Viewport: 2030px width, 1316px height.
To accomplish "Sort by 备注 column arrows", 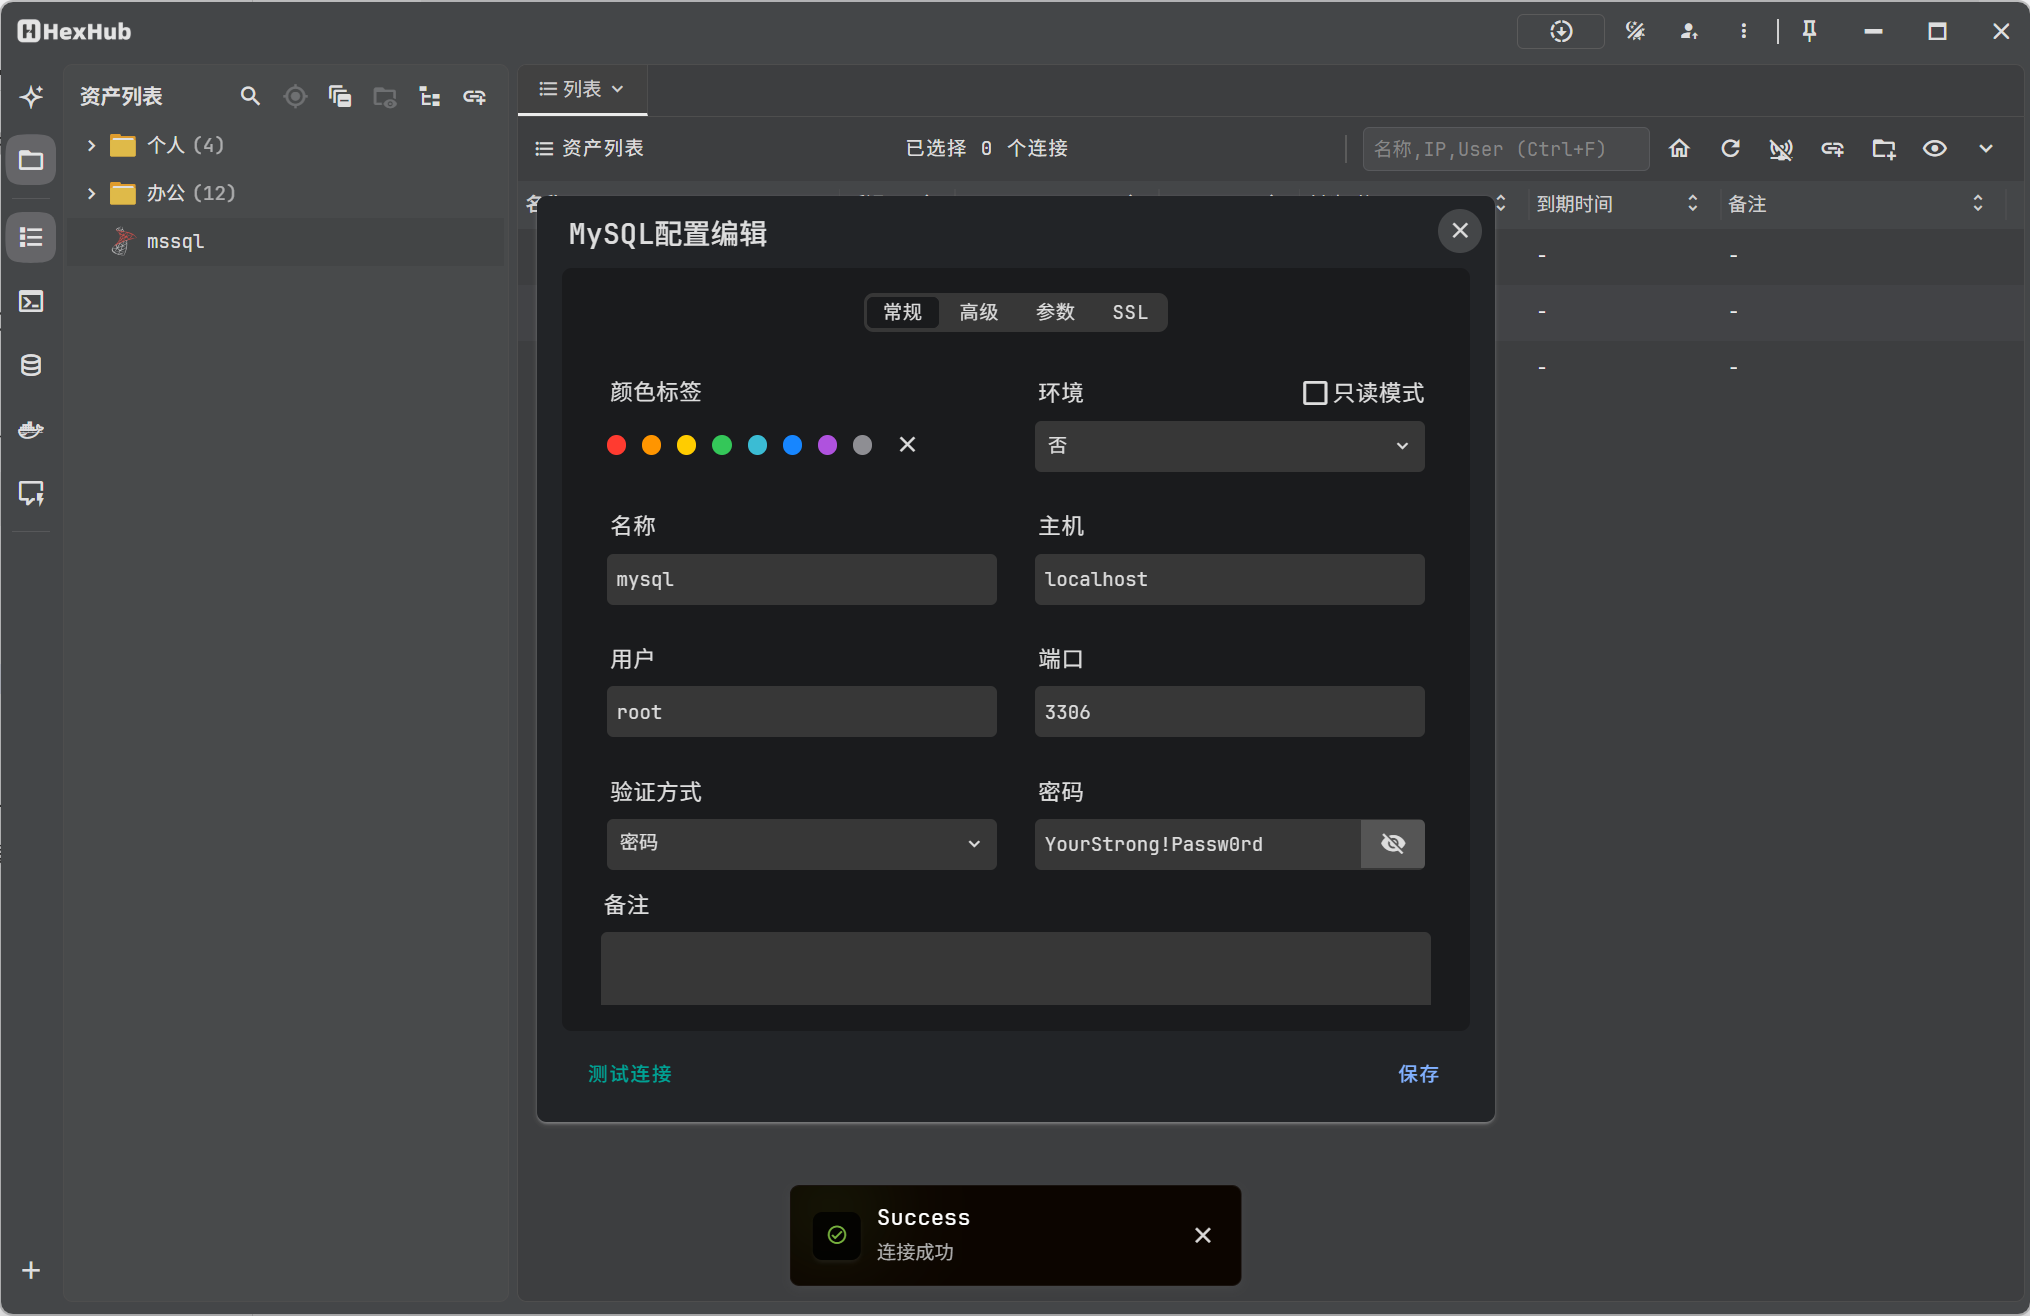I will 1977,204.
